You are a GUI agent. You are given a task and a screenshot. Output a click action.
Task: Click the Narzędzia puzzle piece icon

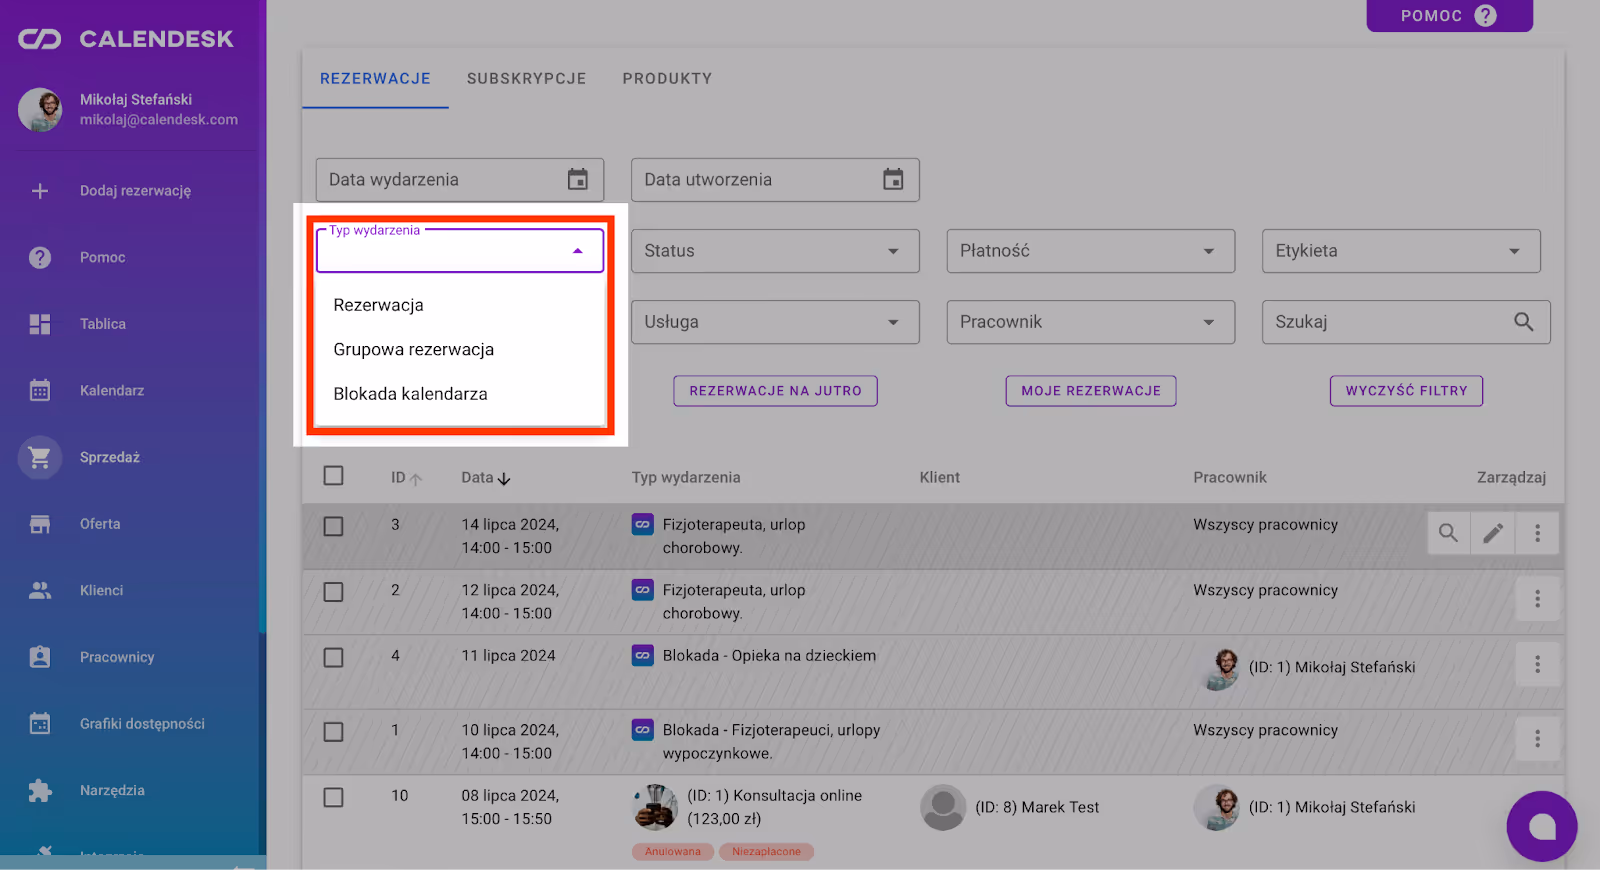[x=40, y=791]
